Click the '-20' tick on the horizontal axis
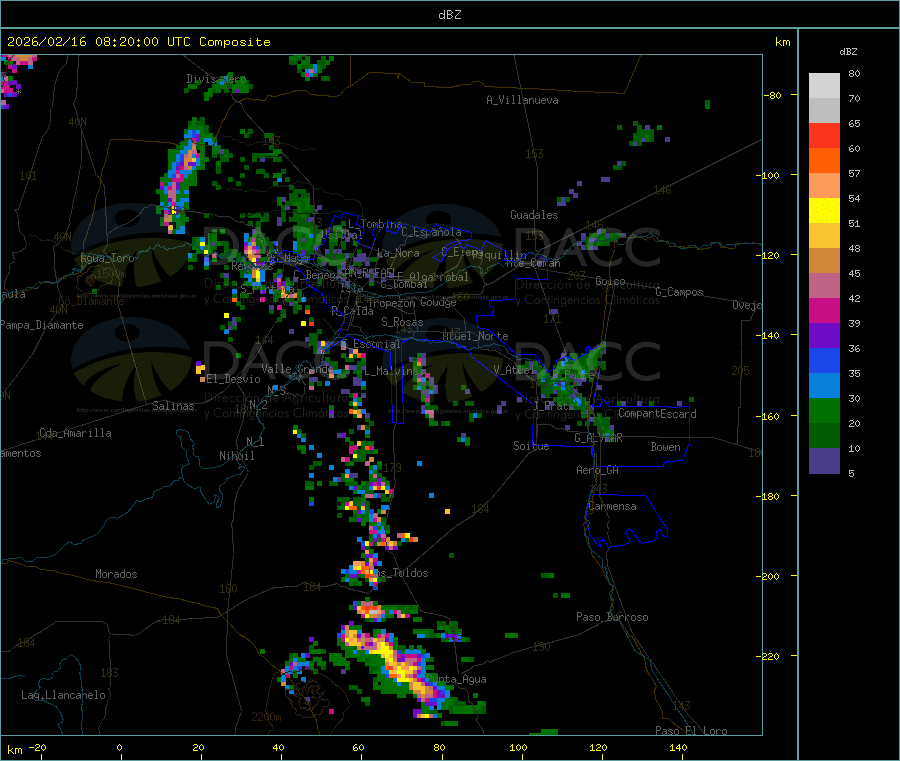 coord(37,747)
